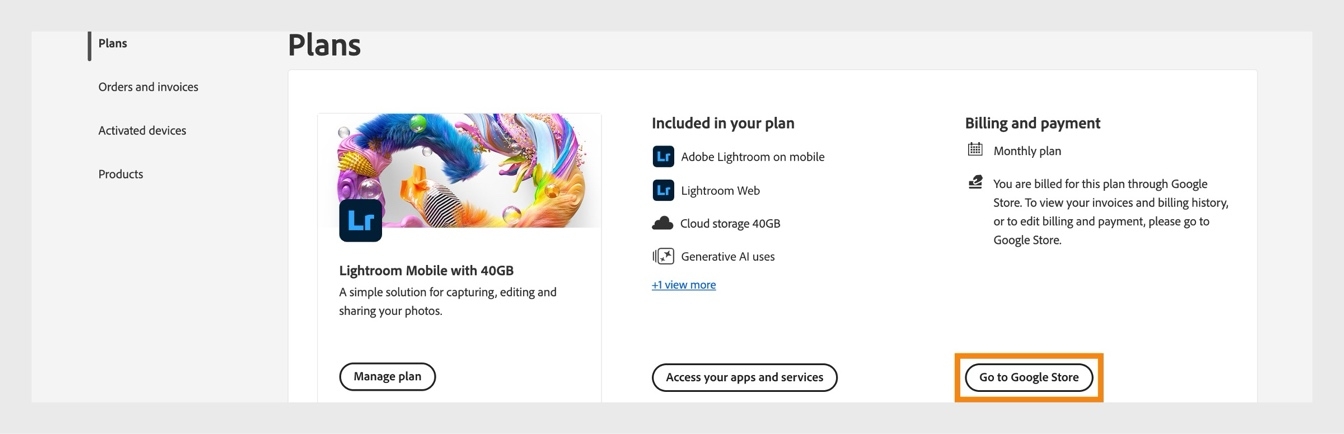Click the Lightroom Mobile with 40GB title

(x=426, y=271)
